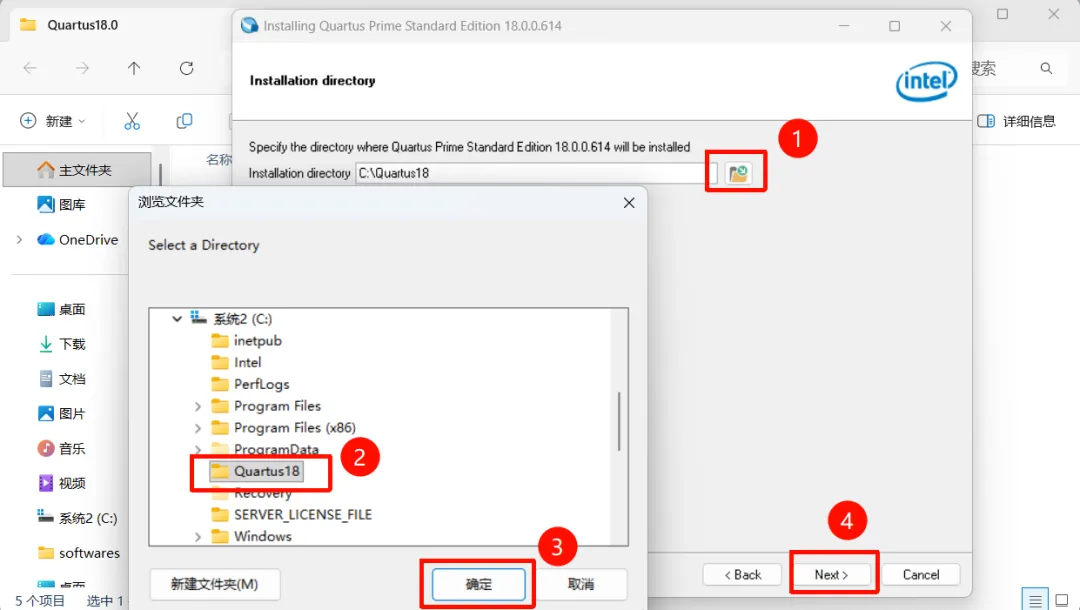Open 文档 Documents in Explorer sidebar

tap(61, 379)
